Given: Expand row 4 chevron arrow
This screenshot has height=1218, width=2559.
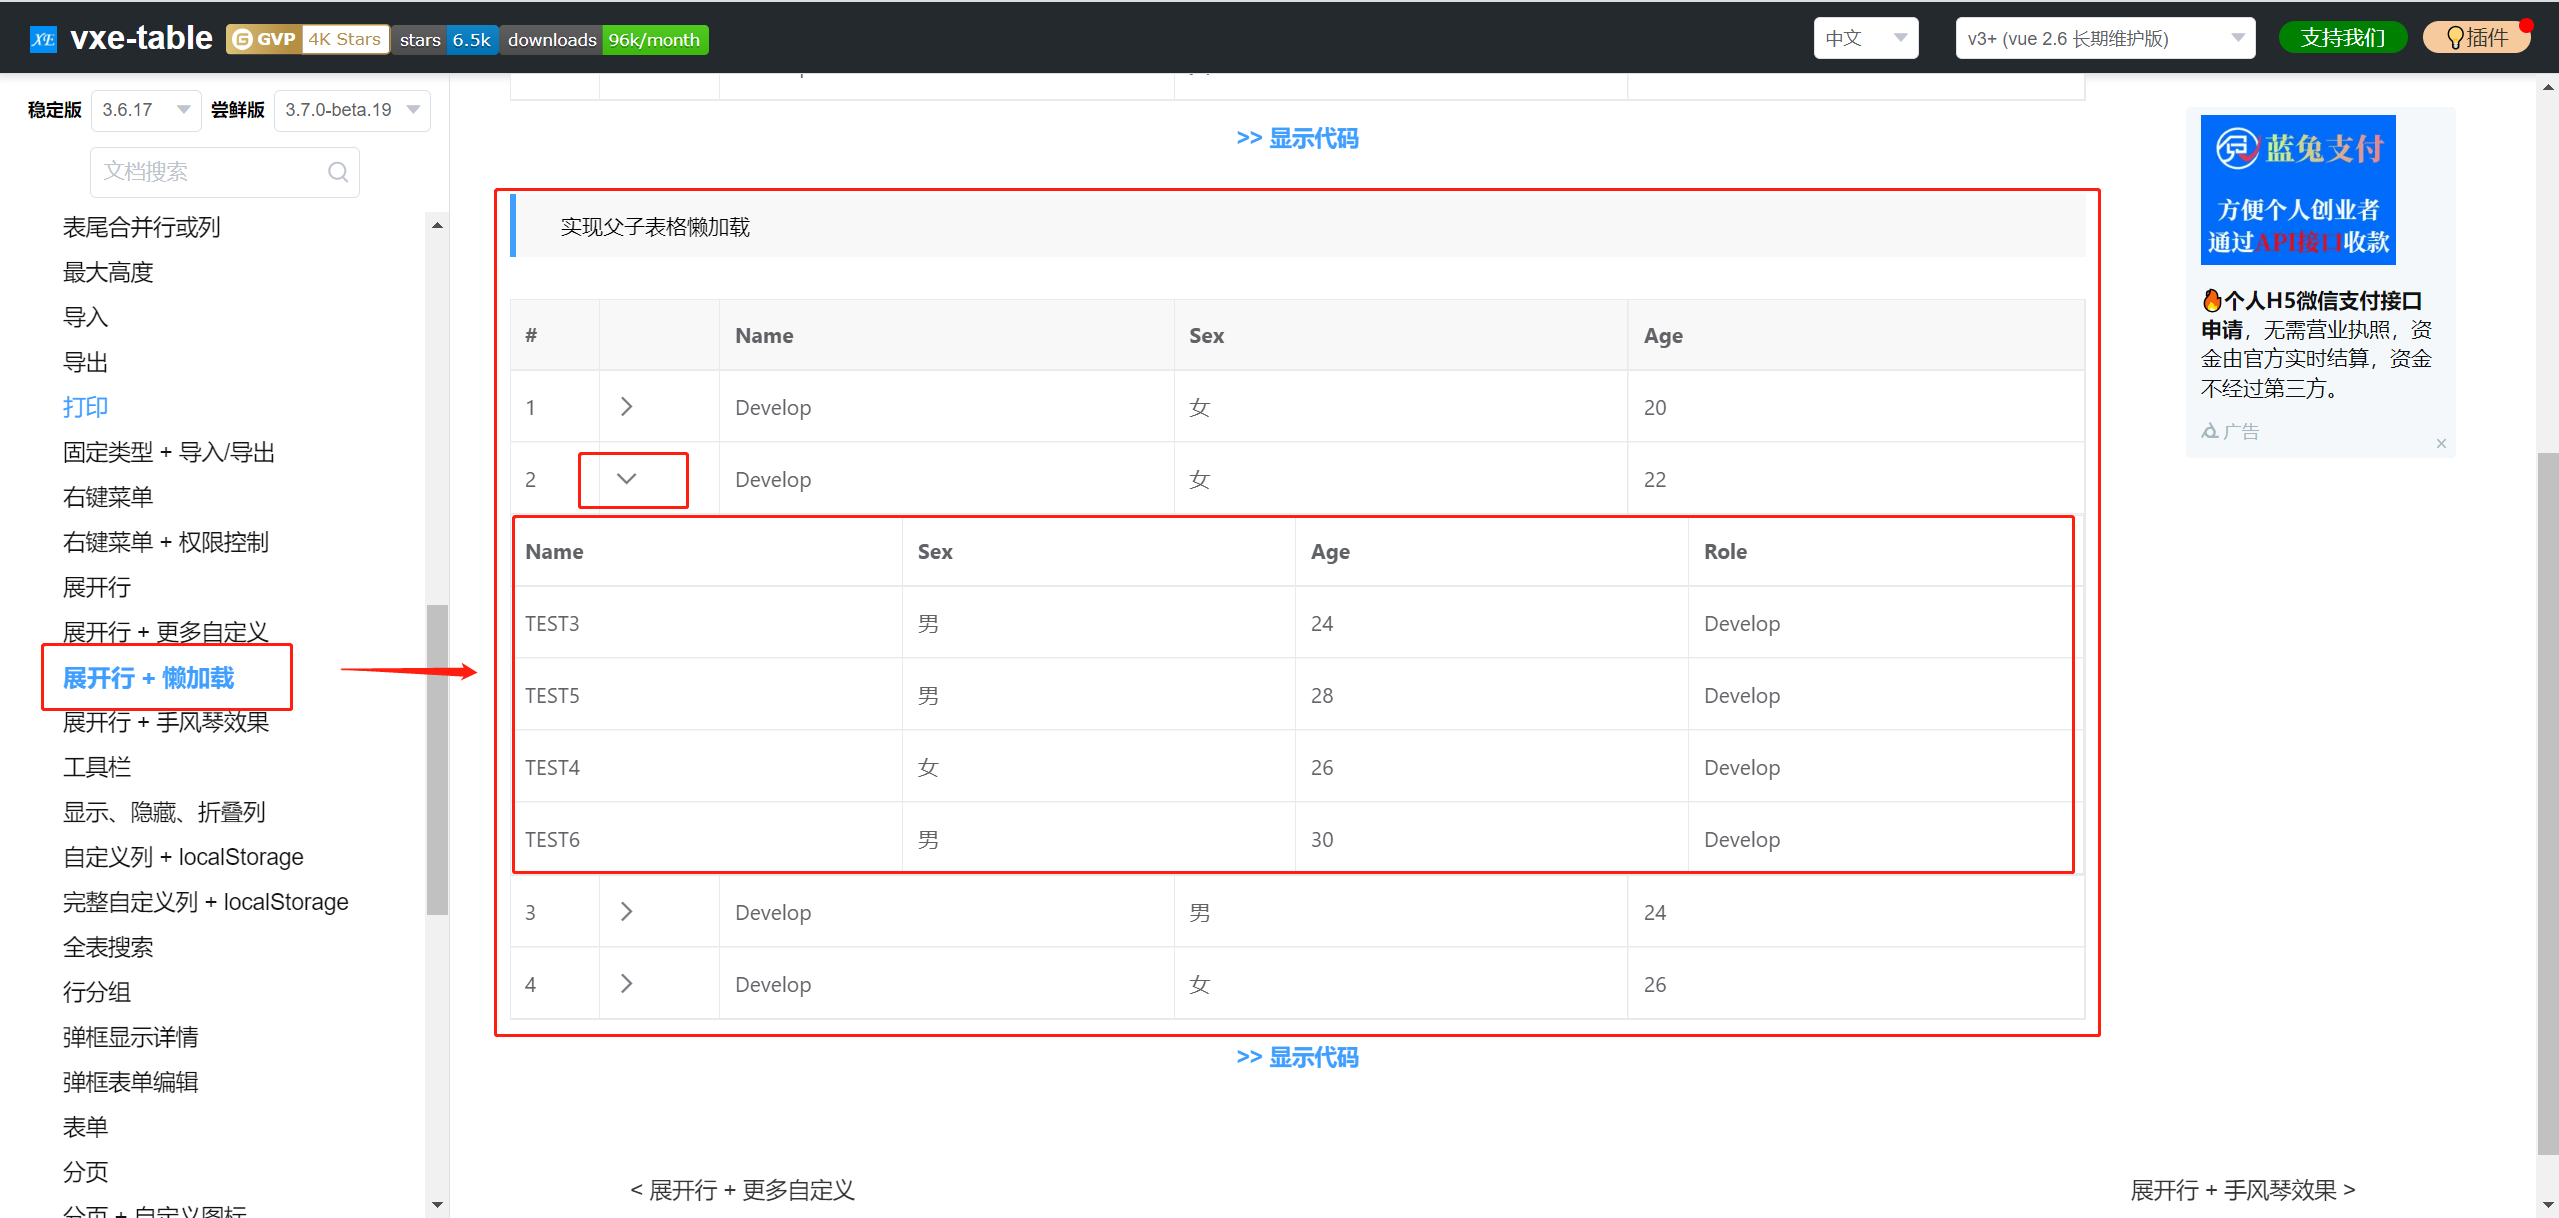Looking at the screenshot, I should tap(626, 984).
